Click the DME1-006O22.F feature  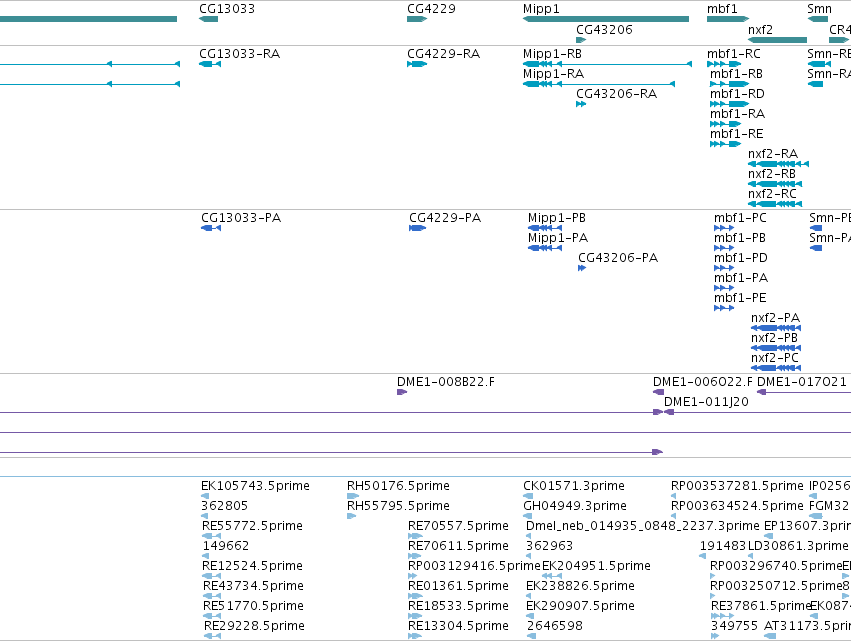coord(703,382)
